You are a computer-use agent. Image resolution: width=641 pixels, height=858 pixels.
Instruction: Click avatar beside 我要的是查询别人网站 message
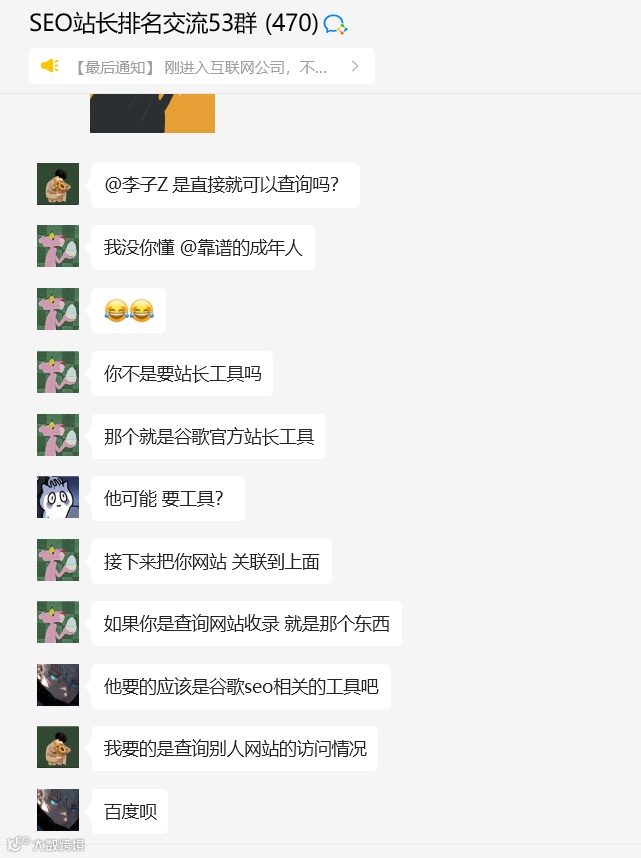(58, 747)
